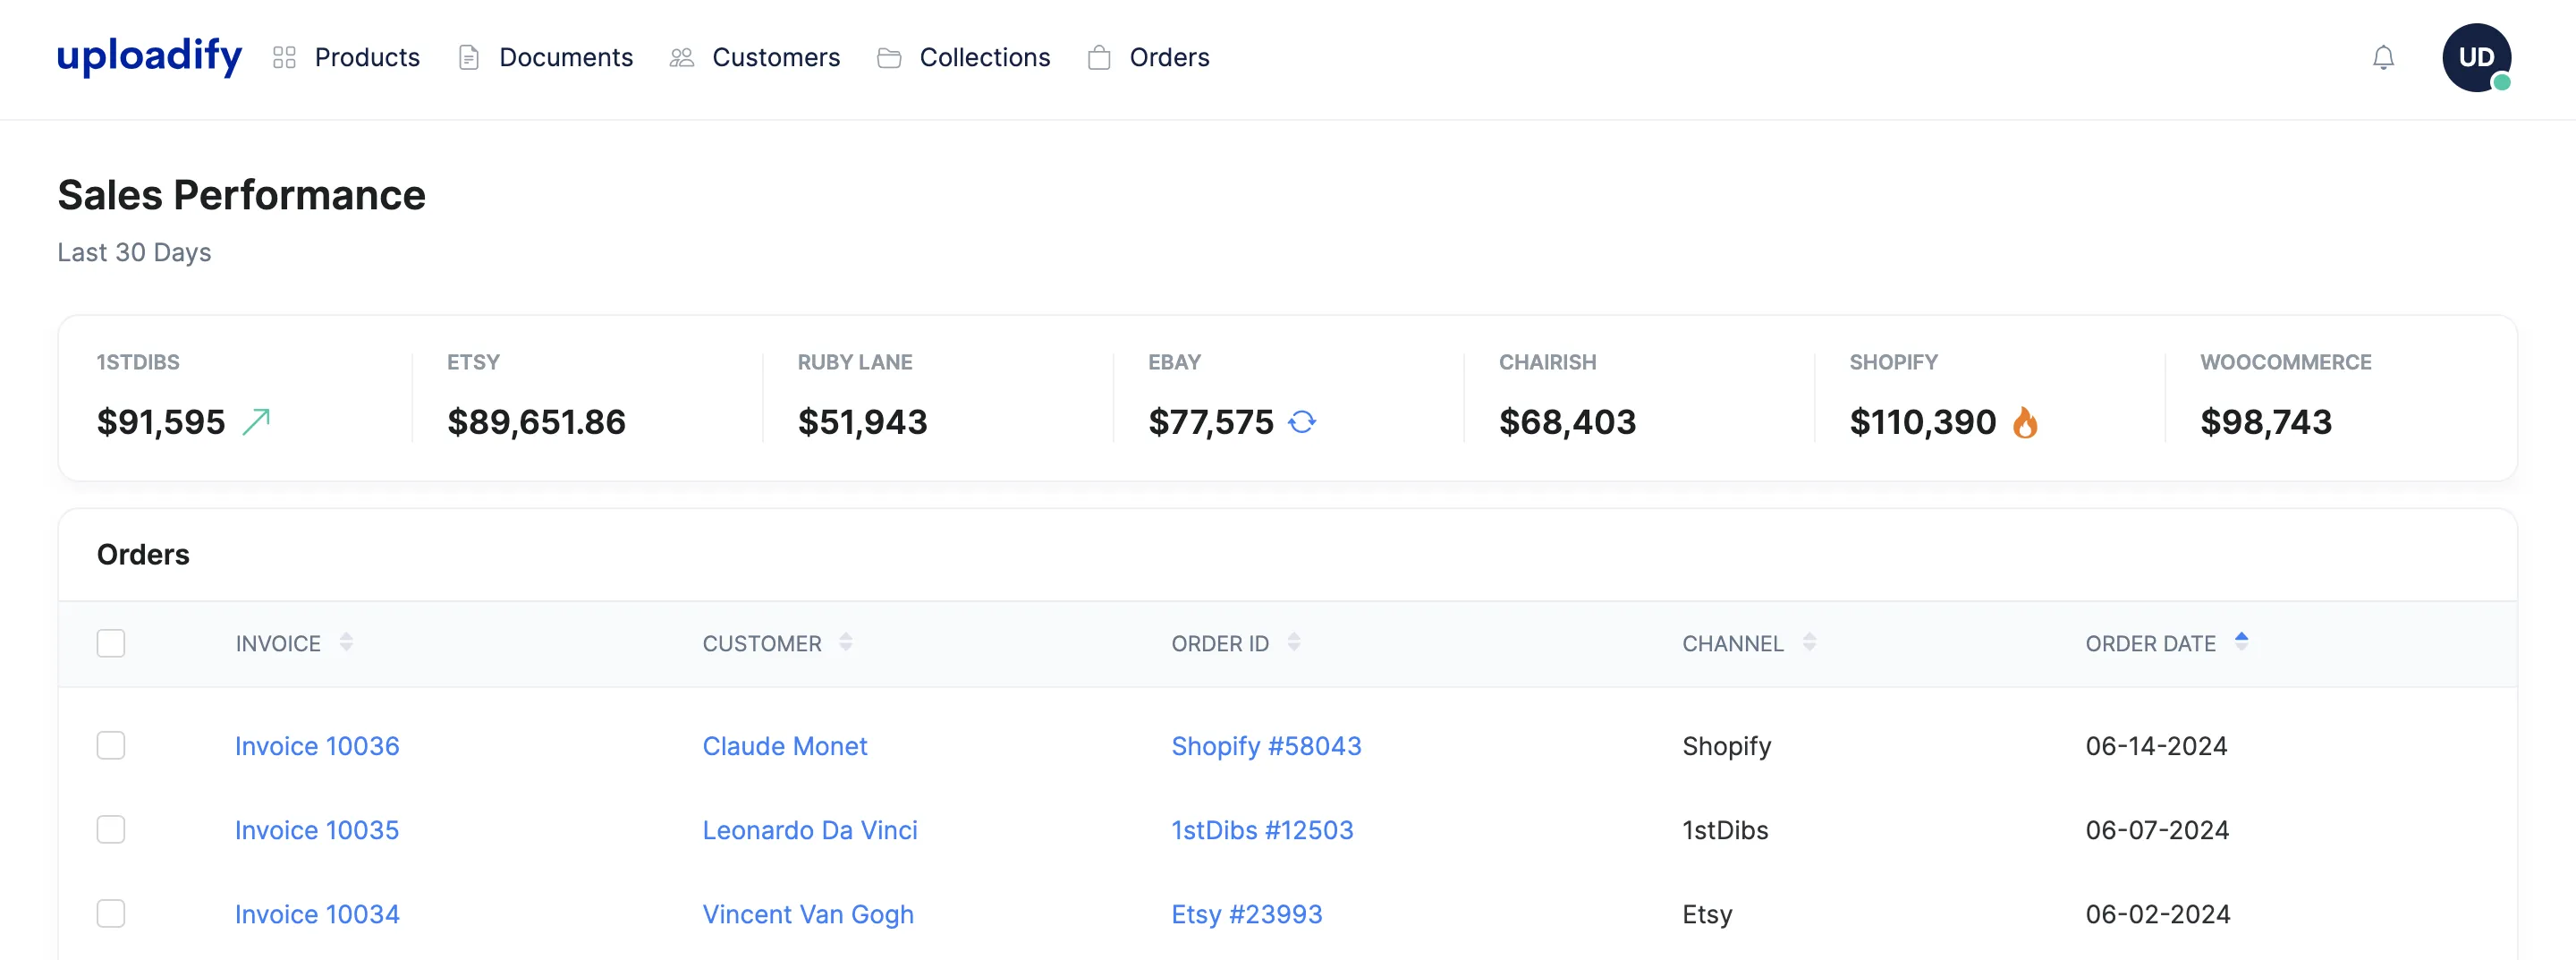Screen dimensions: 2576x960
Task: Open customer Vincent Van Gogh
Action: coord(808,914)
